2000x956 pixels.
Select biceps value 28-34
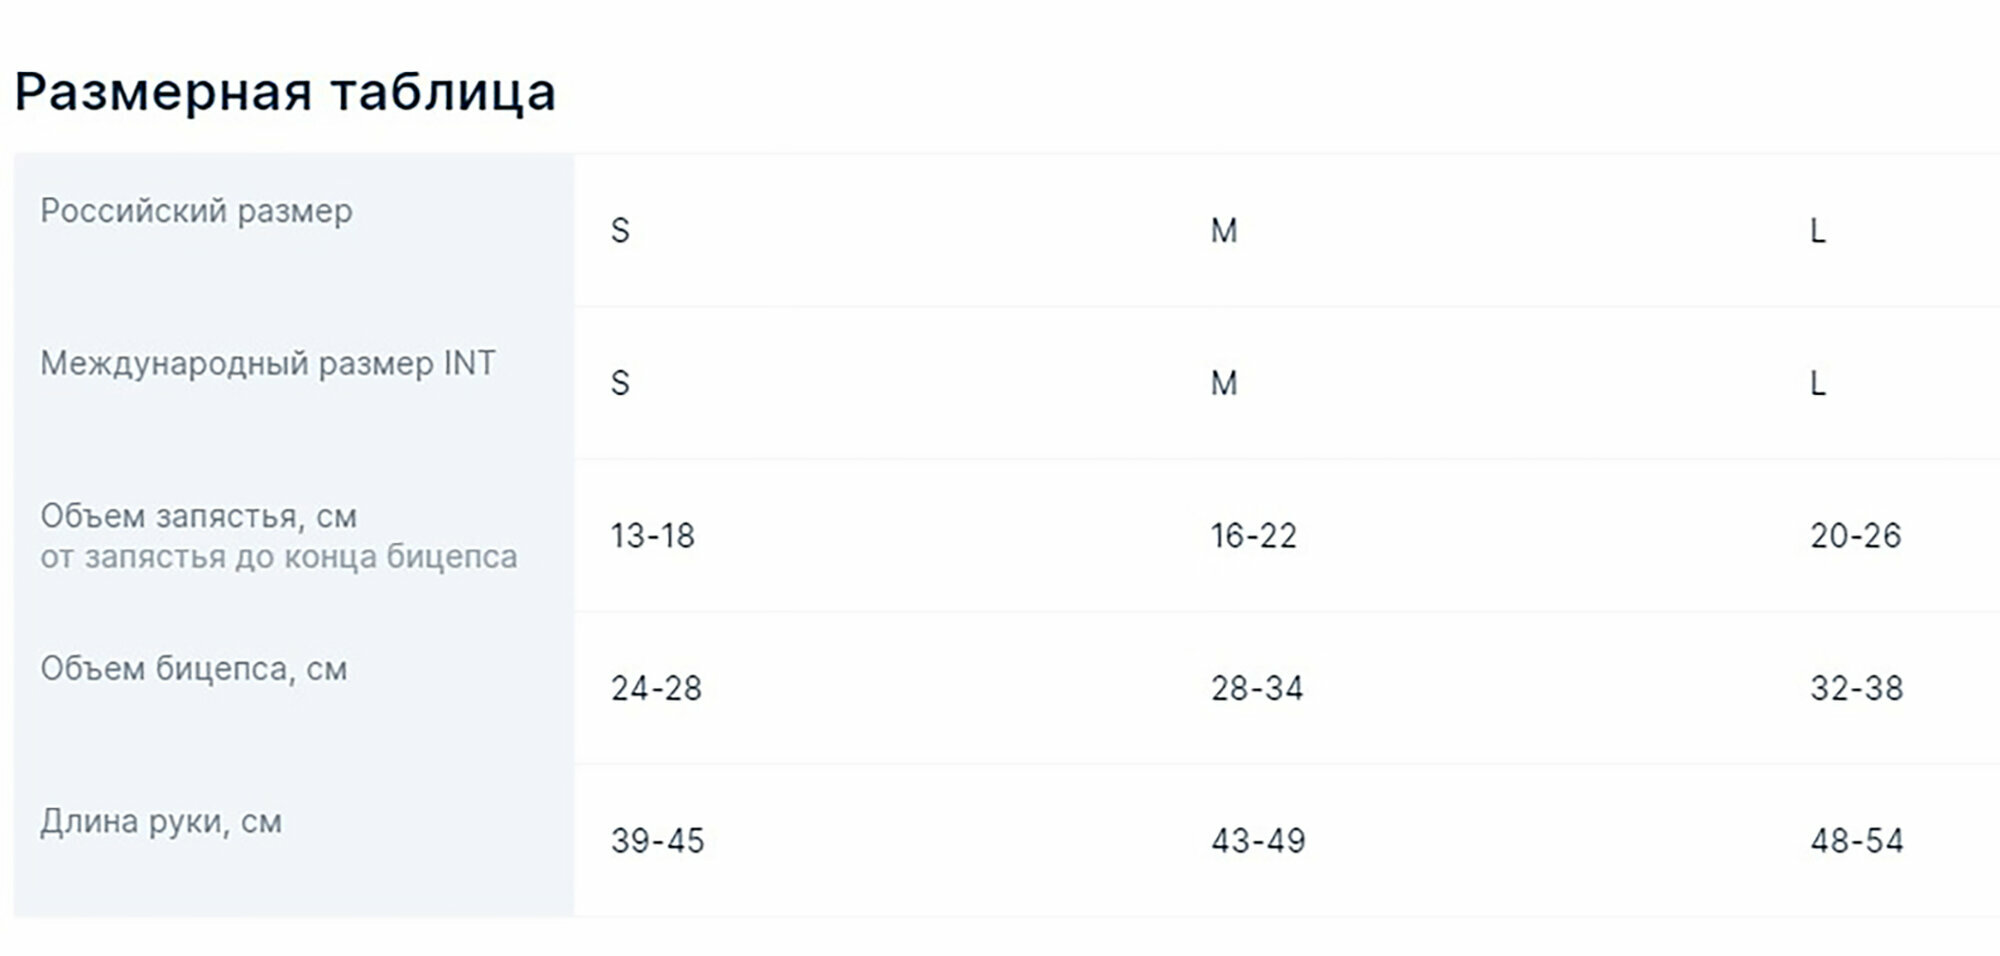tap(1257, 689)
